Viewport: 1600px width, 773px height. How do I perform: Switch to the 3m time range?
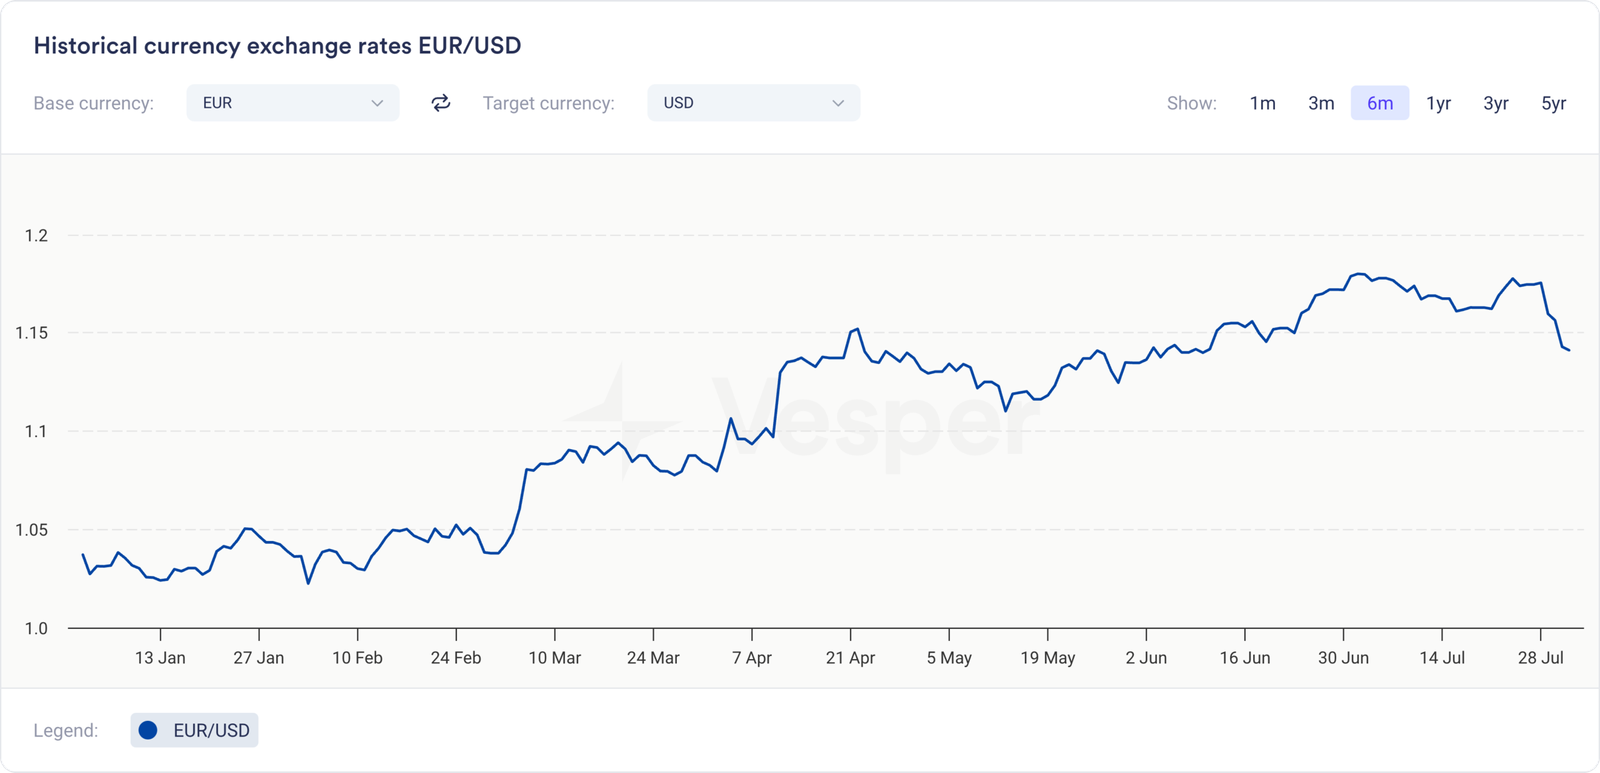click(x=1321, y=103)
